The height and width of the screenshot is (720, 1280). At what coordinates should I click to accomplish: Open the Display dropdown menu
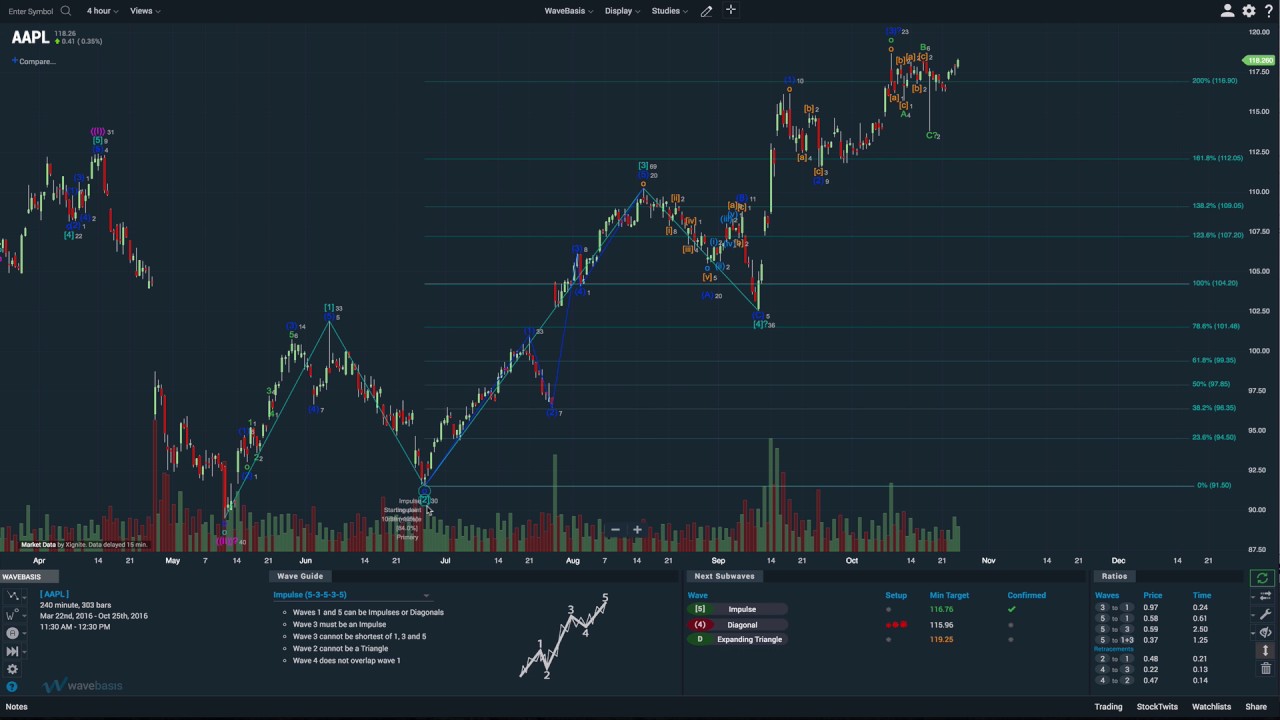tap(622, 11)
